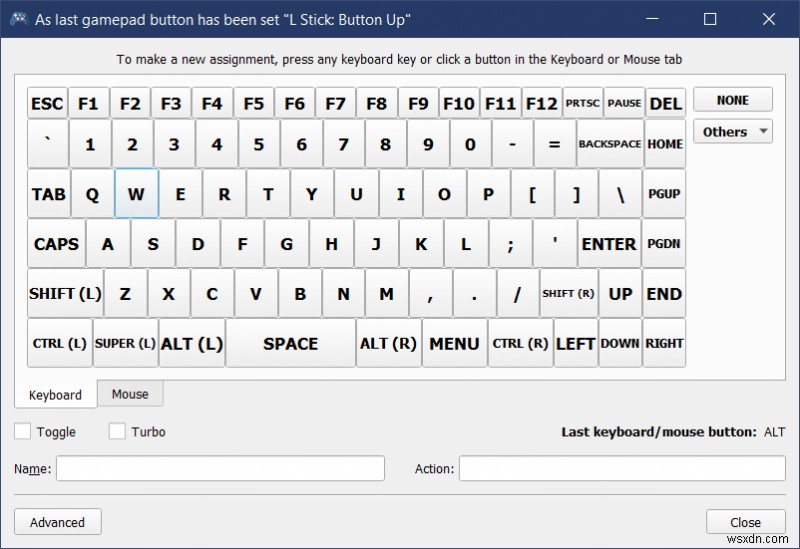Image resolution: width=800 pixels, height=549 pixels.
Task: Click the NONE button
Action: 733,100
